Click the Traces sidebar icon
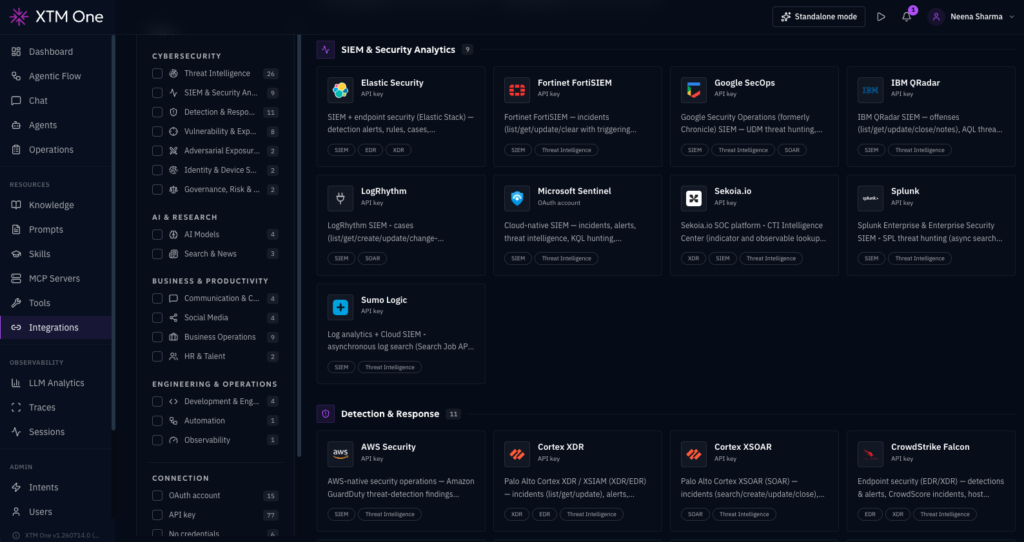This screenshot has width=1024, height=542. (16, 407)
